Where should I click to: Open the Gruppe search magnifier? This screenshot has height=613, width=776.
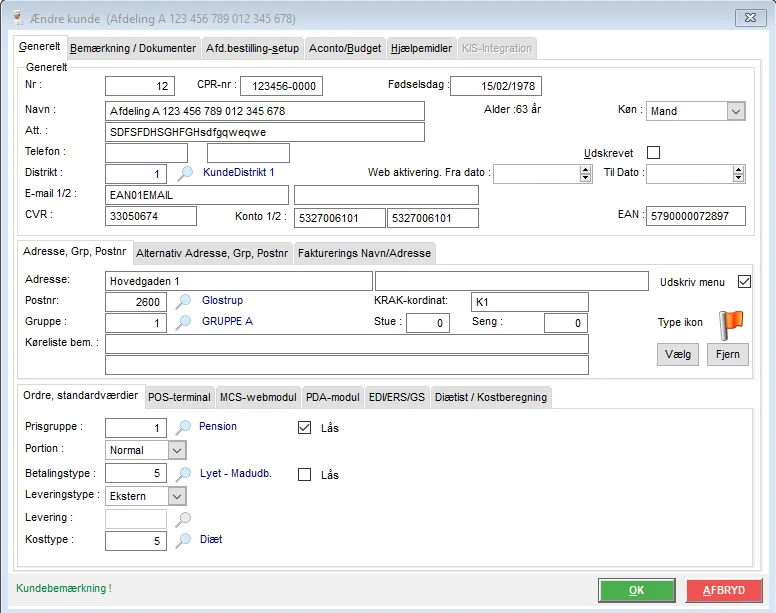pos(183,322)
